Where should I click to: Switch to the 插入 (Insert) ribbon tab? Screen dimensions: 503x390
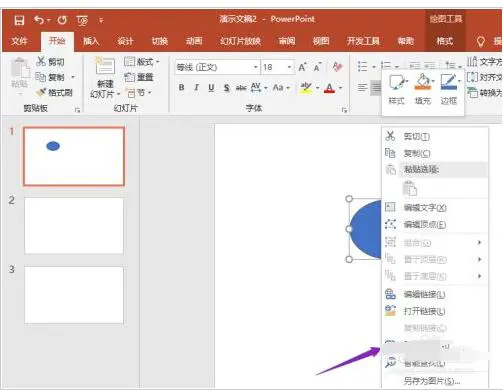coord(91,41)
